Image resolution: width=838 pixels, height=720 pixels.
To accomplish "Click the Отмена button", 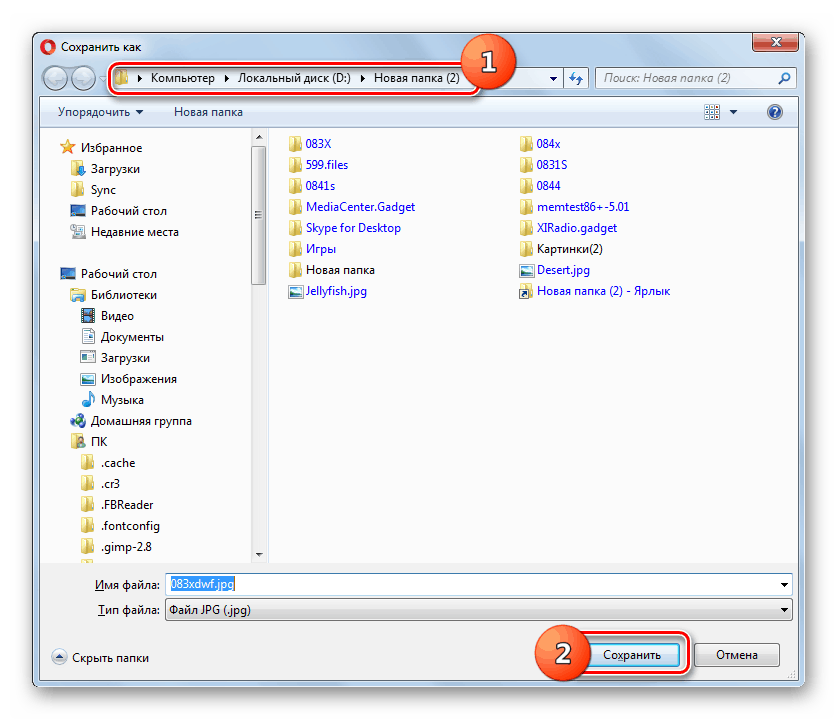I will (x=736, y=655).
